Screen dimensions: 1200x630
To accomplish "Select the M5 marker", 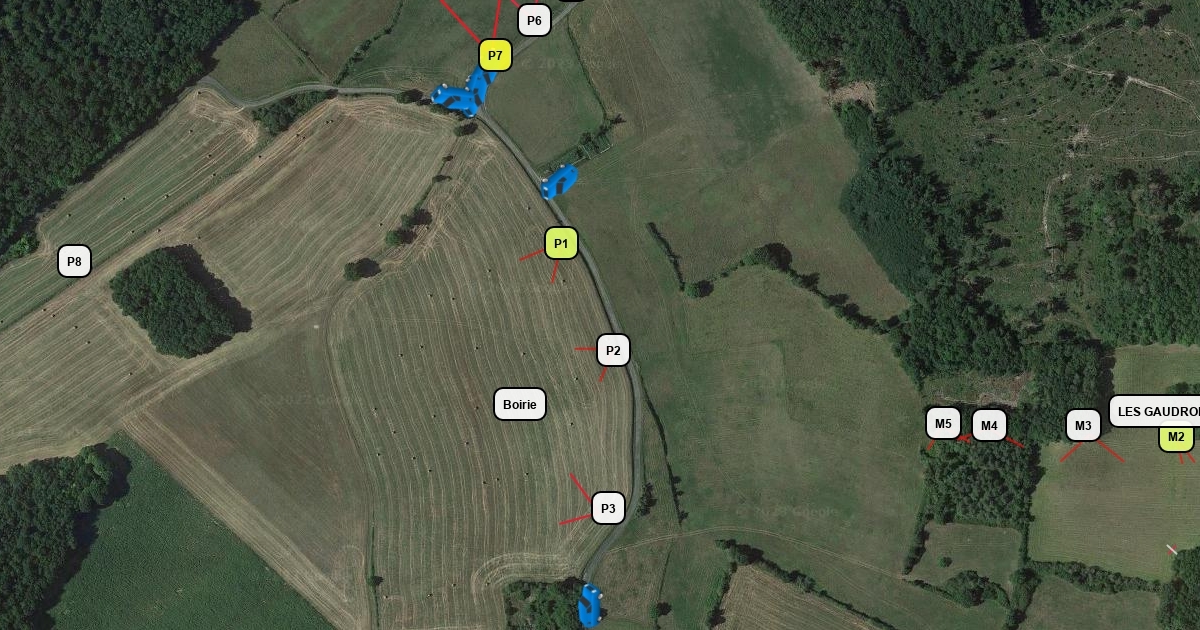I will click(943, 423).
